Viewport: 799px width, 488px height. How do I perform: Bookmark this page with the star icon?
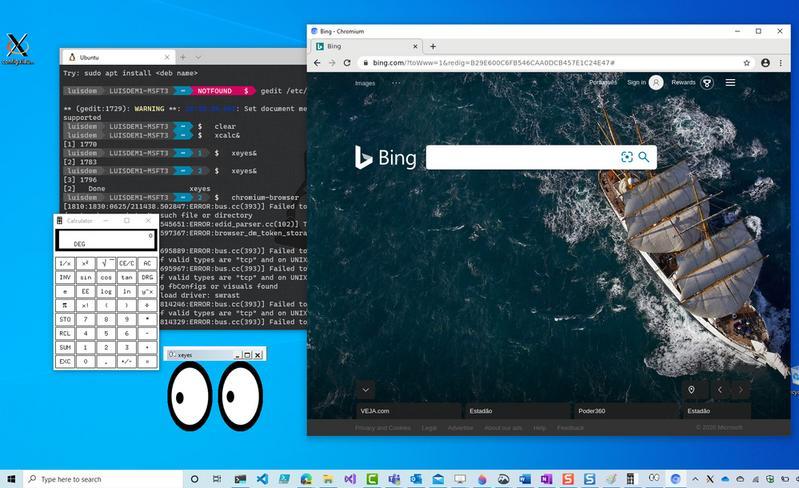[x=747, y=63]
